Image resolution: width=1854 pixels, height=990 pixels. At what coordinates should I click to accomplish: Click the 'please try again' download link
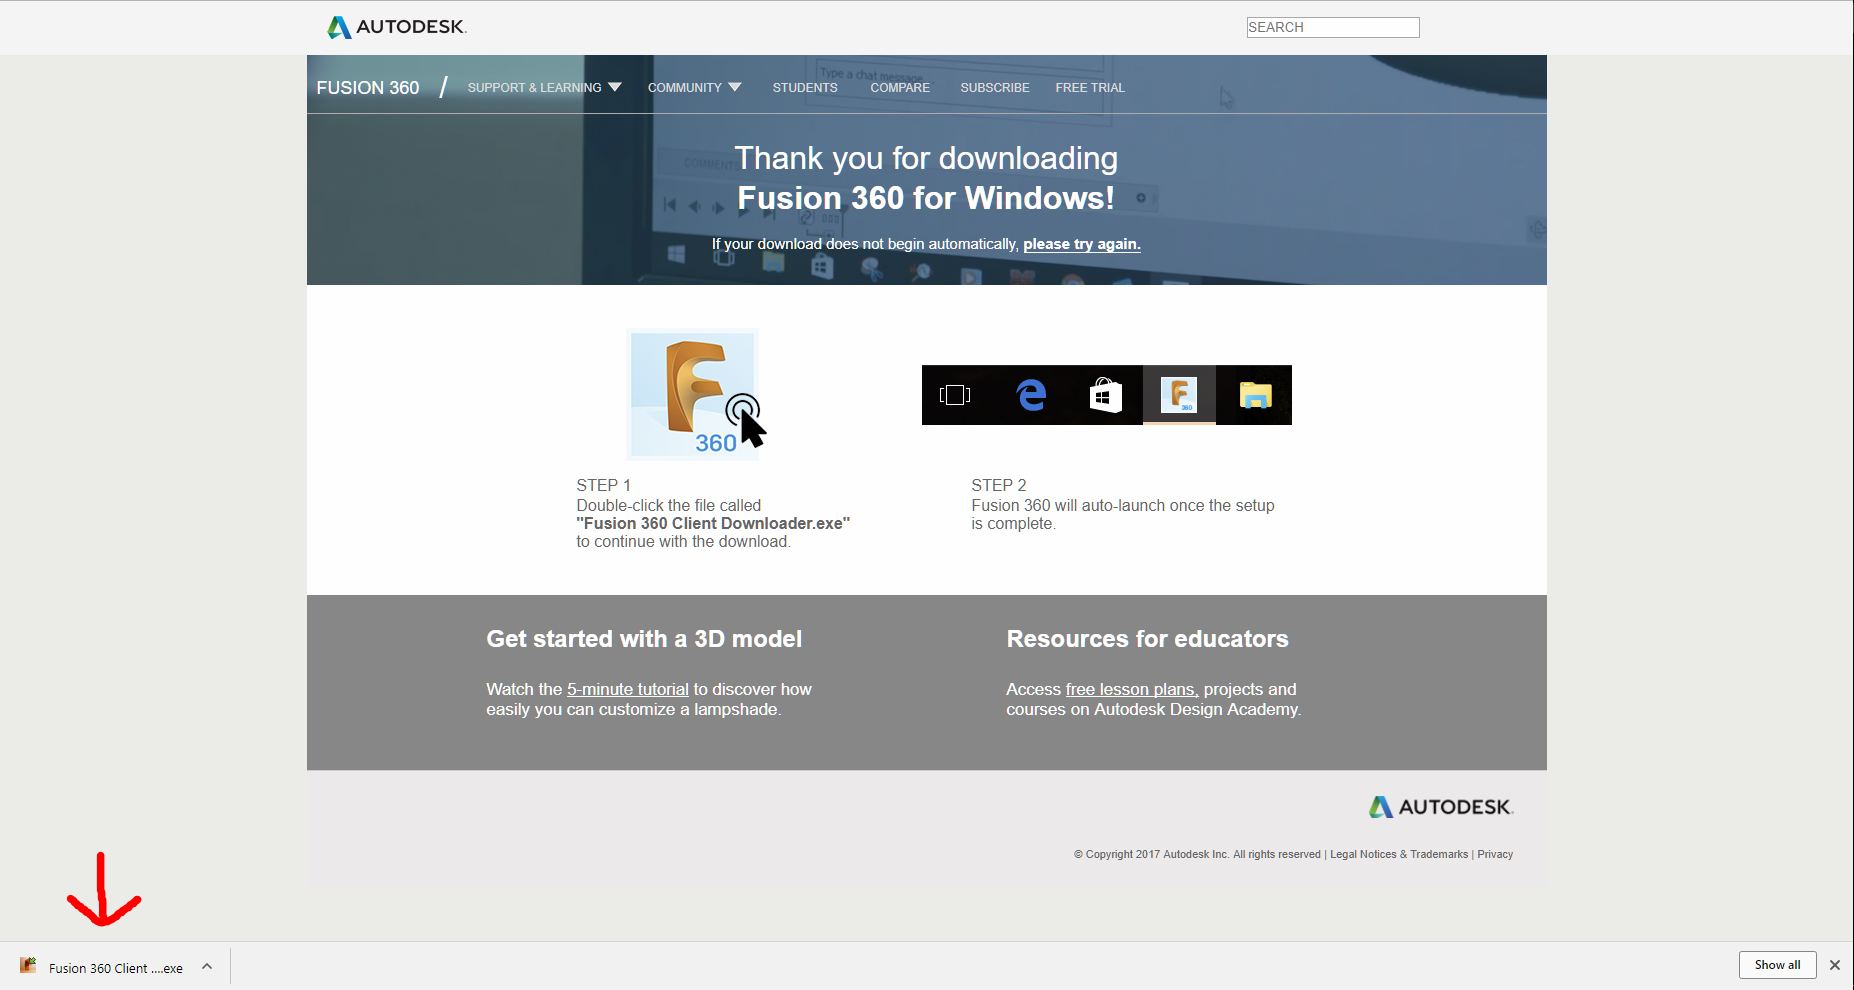pyautogui.click(x=1081, y=244)
